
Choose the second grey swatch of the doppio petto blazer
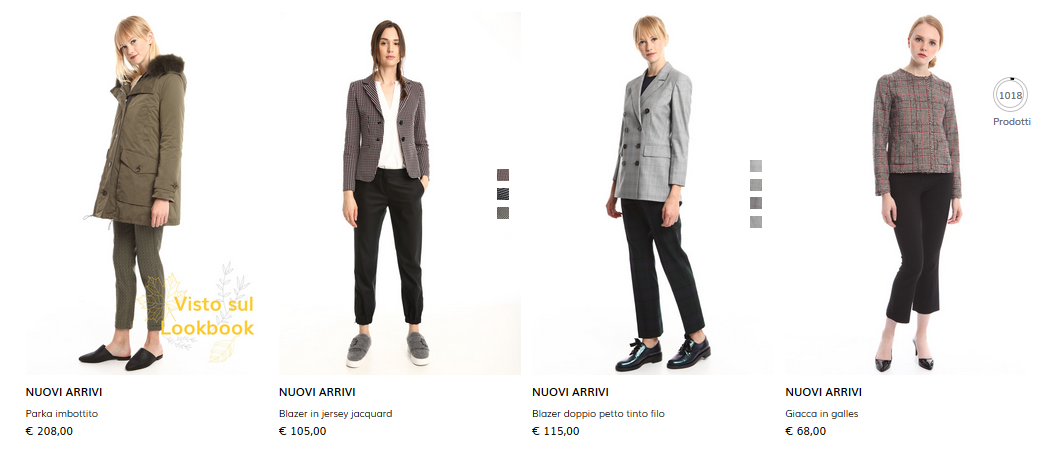point(756,184)
